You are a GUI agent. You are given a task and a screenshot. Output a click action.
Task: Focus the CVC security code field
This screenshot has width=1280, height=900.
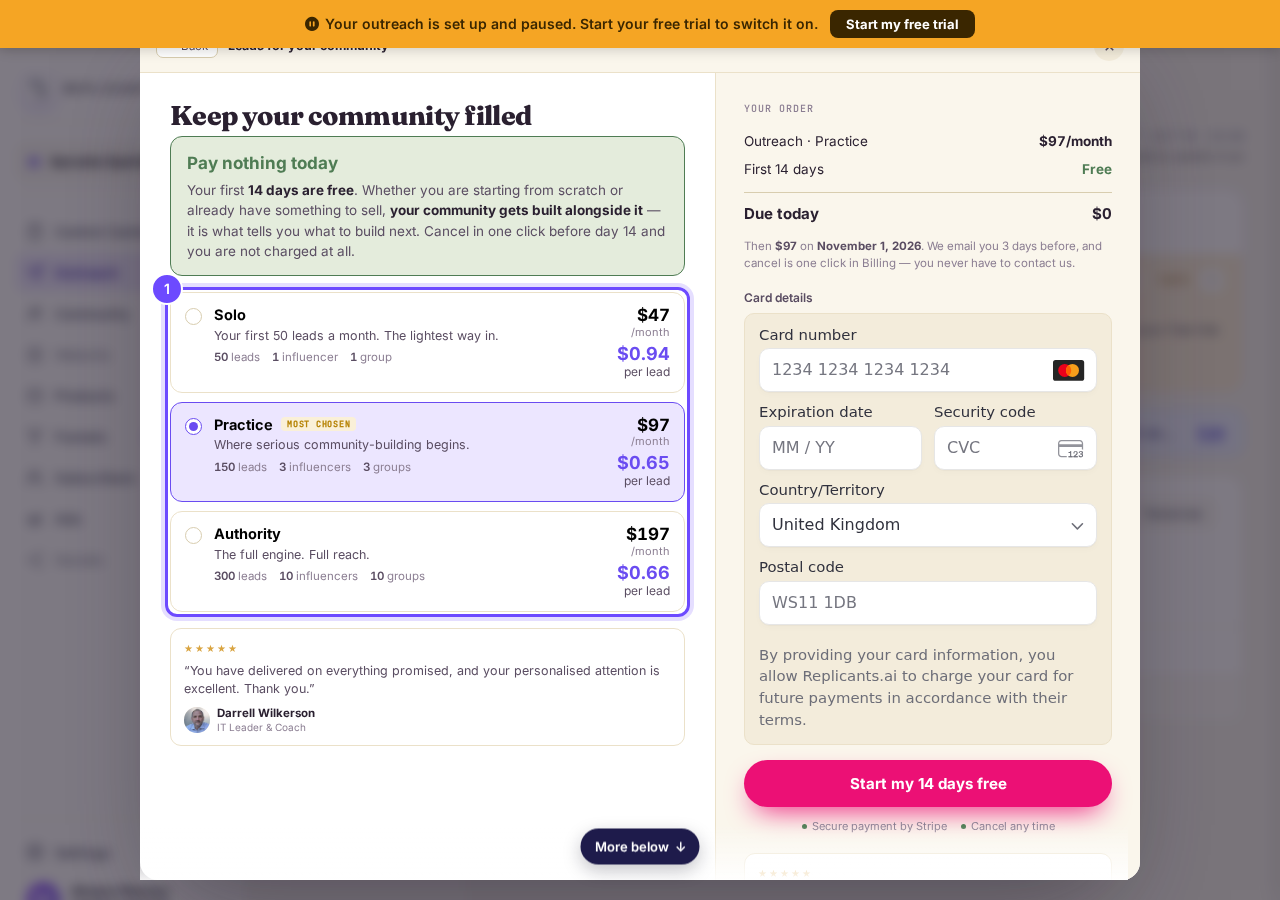coord(1015,448)
